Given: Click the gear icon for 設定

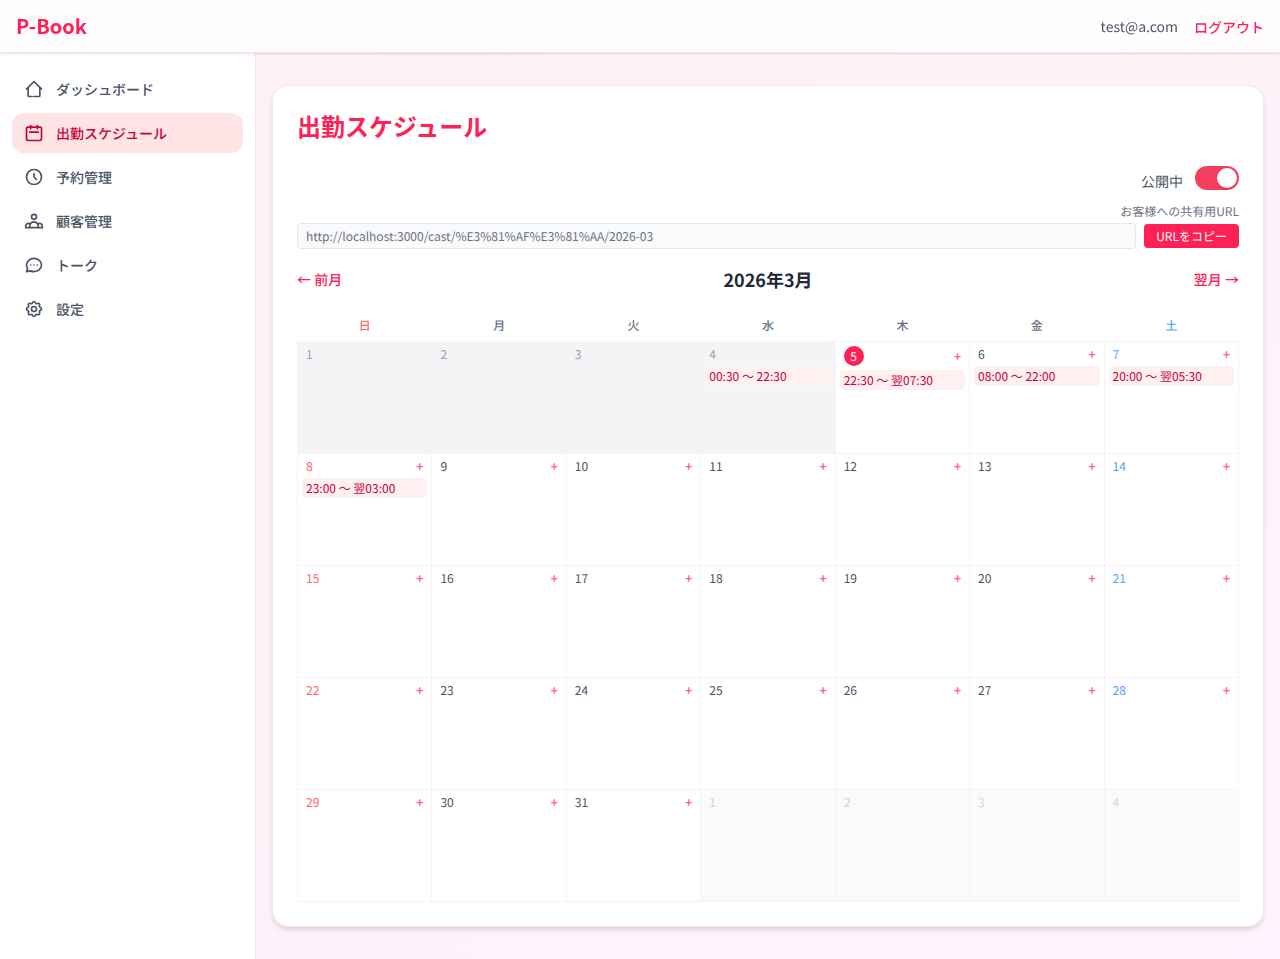Looking at the screenshot, I should 34,309.
